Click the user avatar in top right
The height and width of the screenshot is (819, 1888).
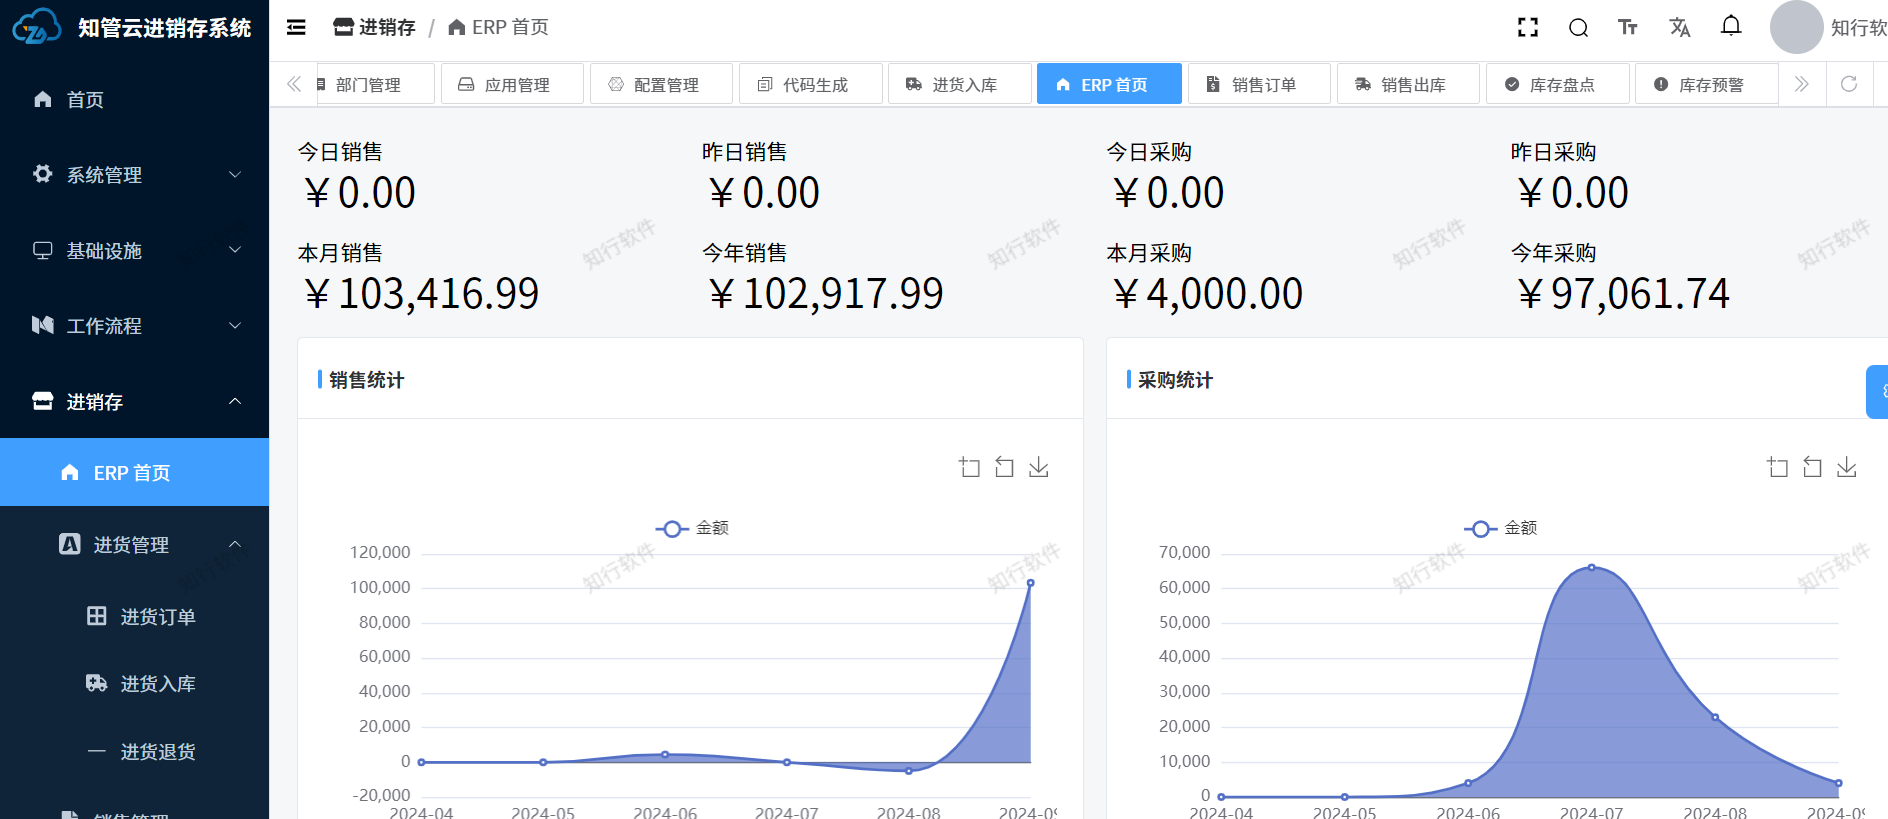1796,28
